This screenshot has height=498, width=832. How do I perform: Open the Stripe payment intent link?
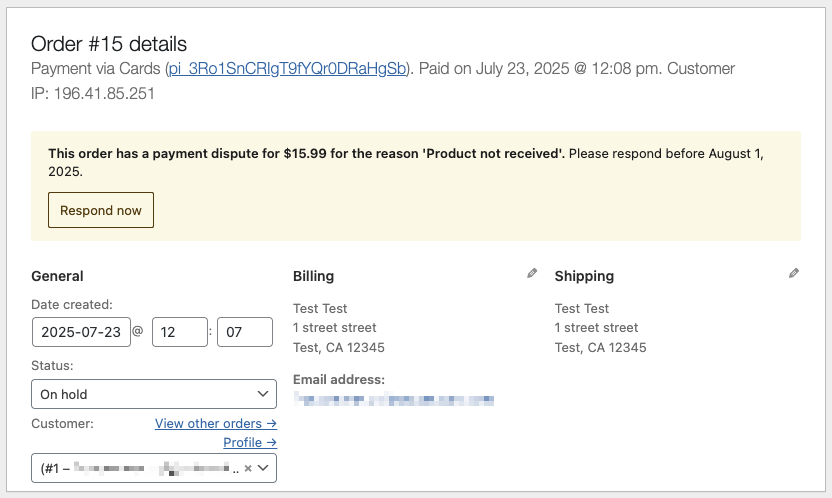(x=288, y=68)
